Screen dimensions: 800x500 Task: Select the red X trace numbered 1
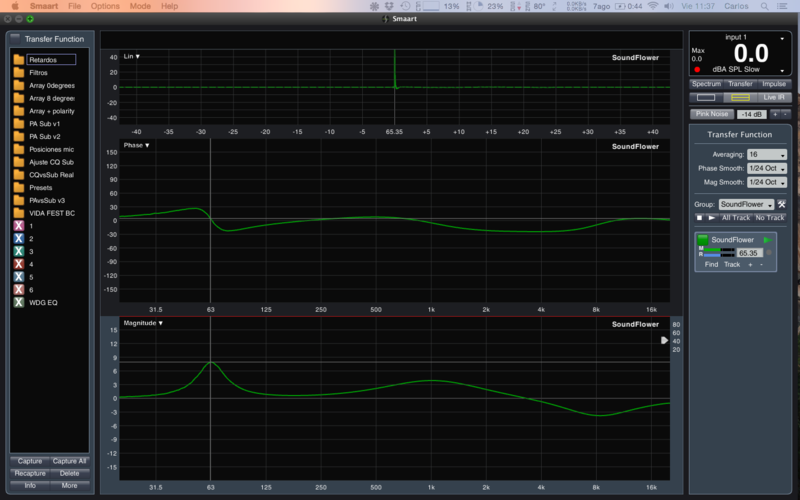pyautogui.click(x=18, y=227)
